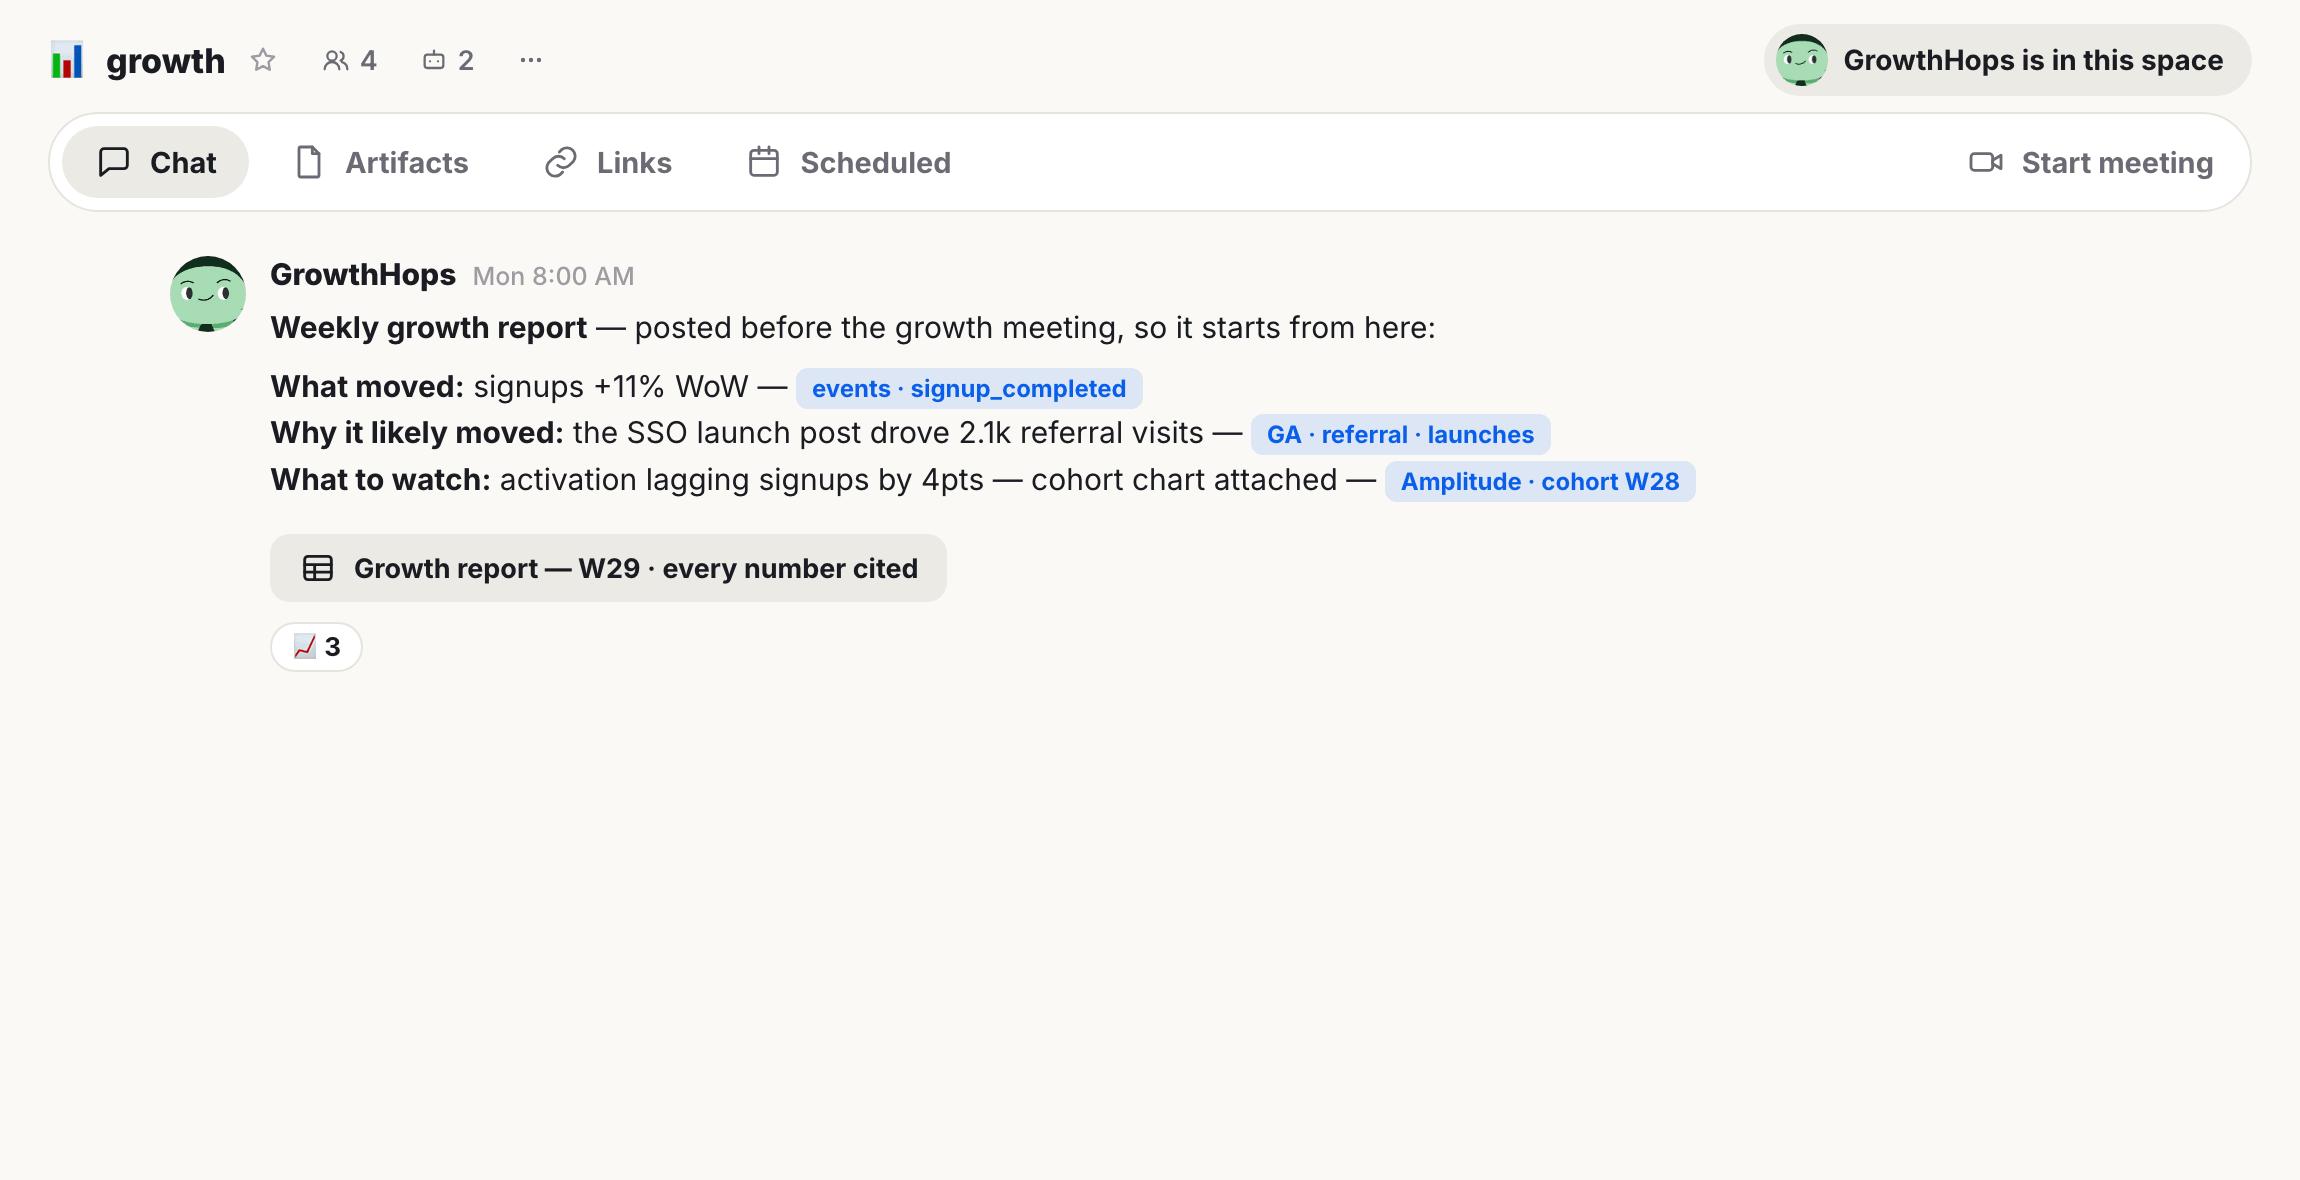Viewport: 2300px width, 1180px height.
Task: Click the growth bar chart space icon
Action: pos(67,61)
